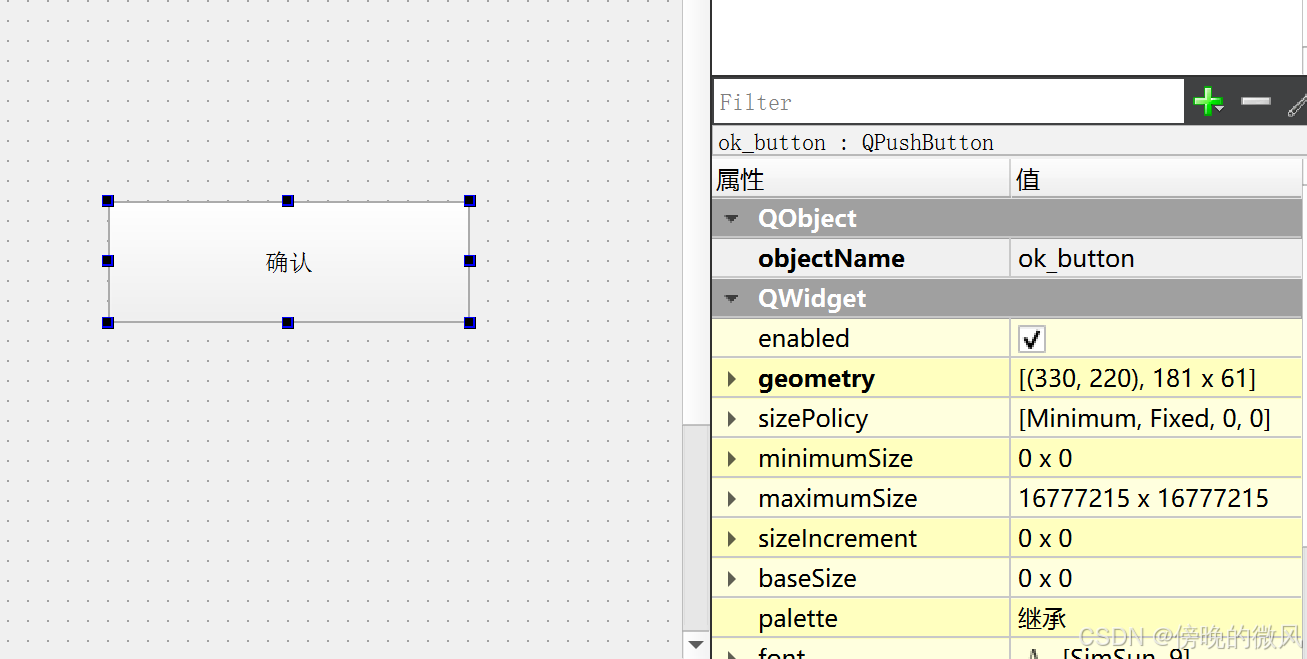
Task: Expand the sizePolicy property
Action: (731, 418)
